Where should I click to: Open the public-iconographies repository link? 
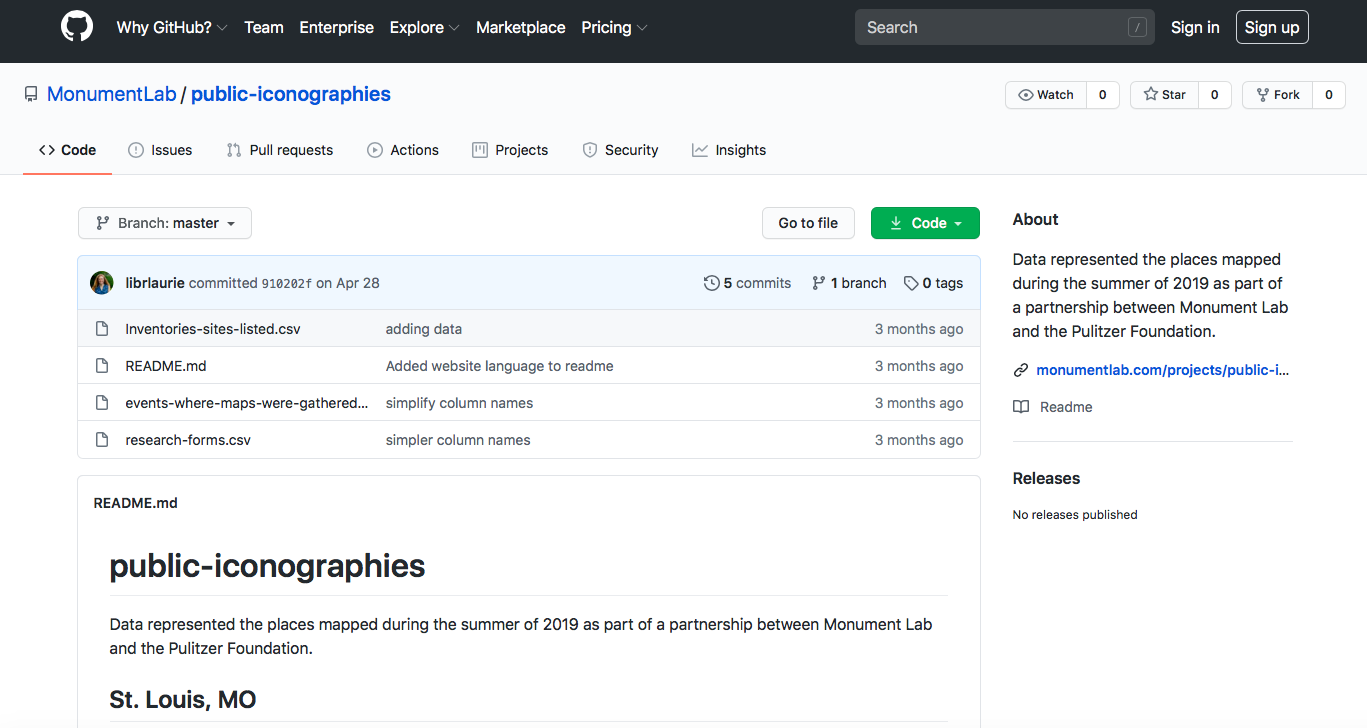291,94
